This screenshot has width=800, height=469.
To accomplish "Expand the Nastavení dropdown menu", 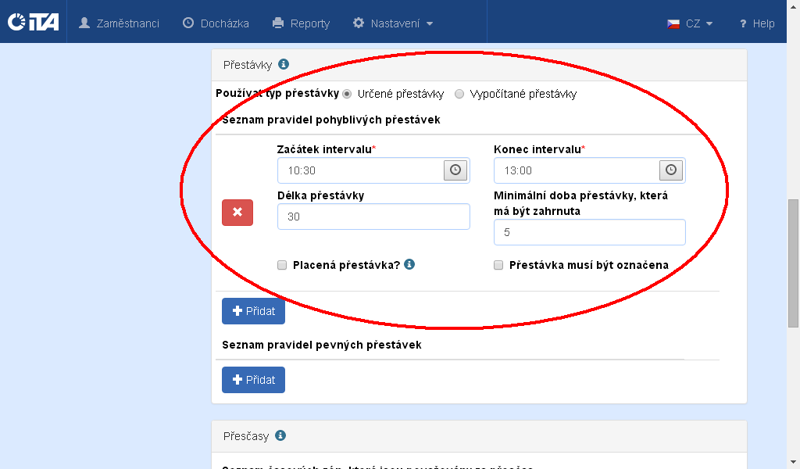I will (393, 23).
